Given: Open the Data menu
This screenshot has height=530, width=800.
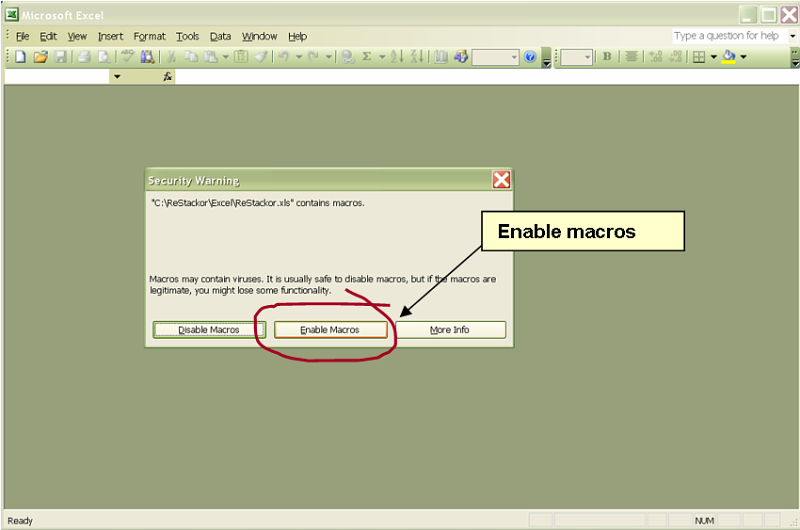Looking at the screenshot, I should (220, 36).
